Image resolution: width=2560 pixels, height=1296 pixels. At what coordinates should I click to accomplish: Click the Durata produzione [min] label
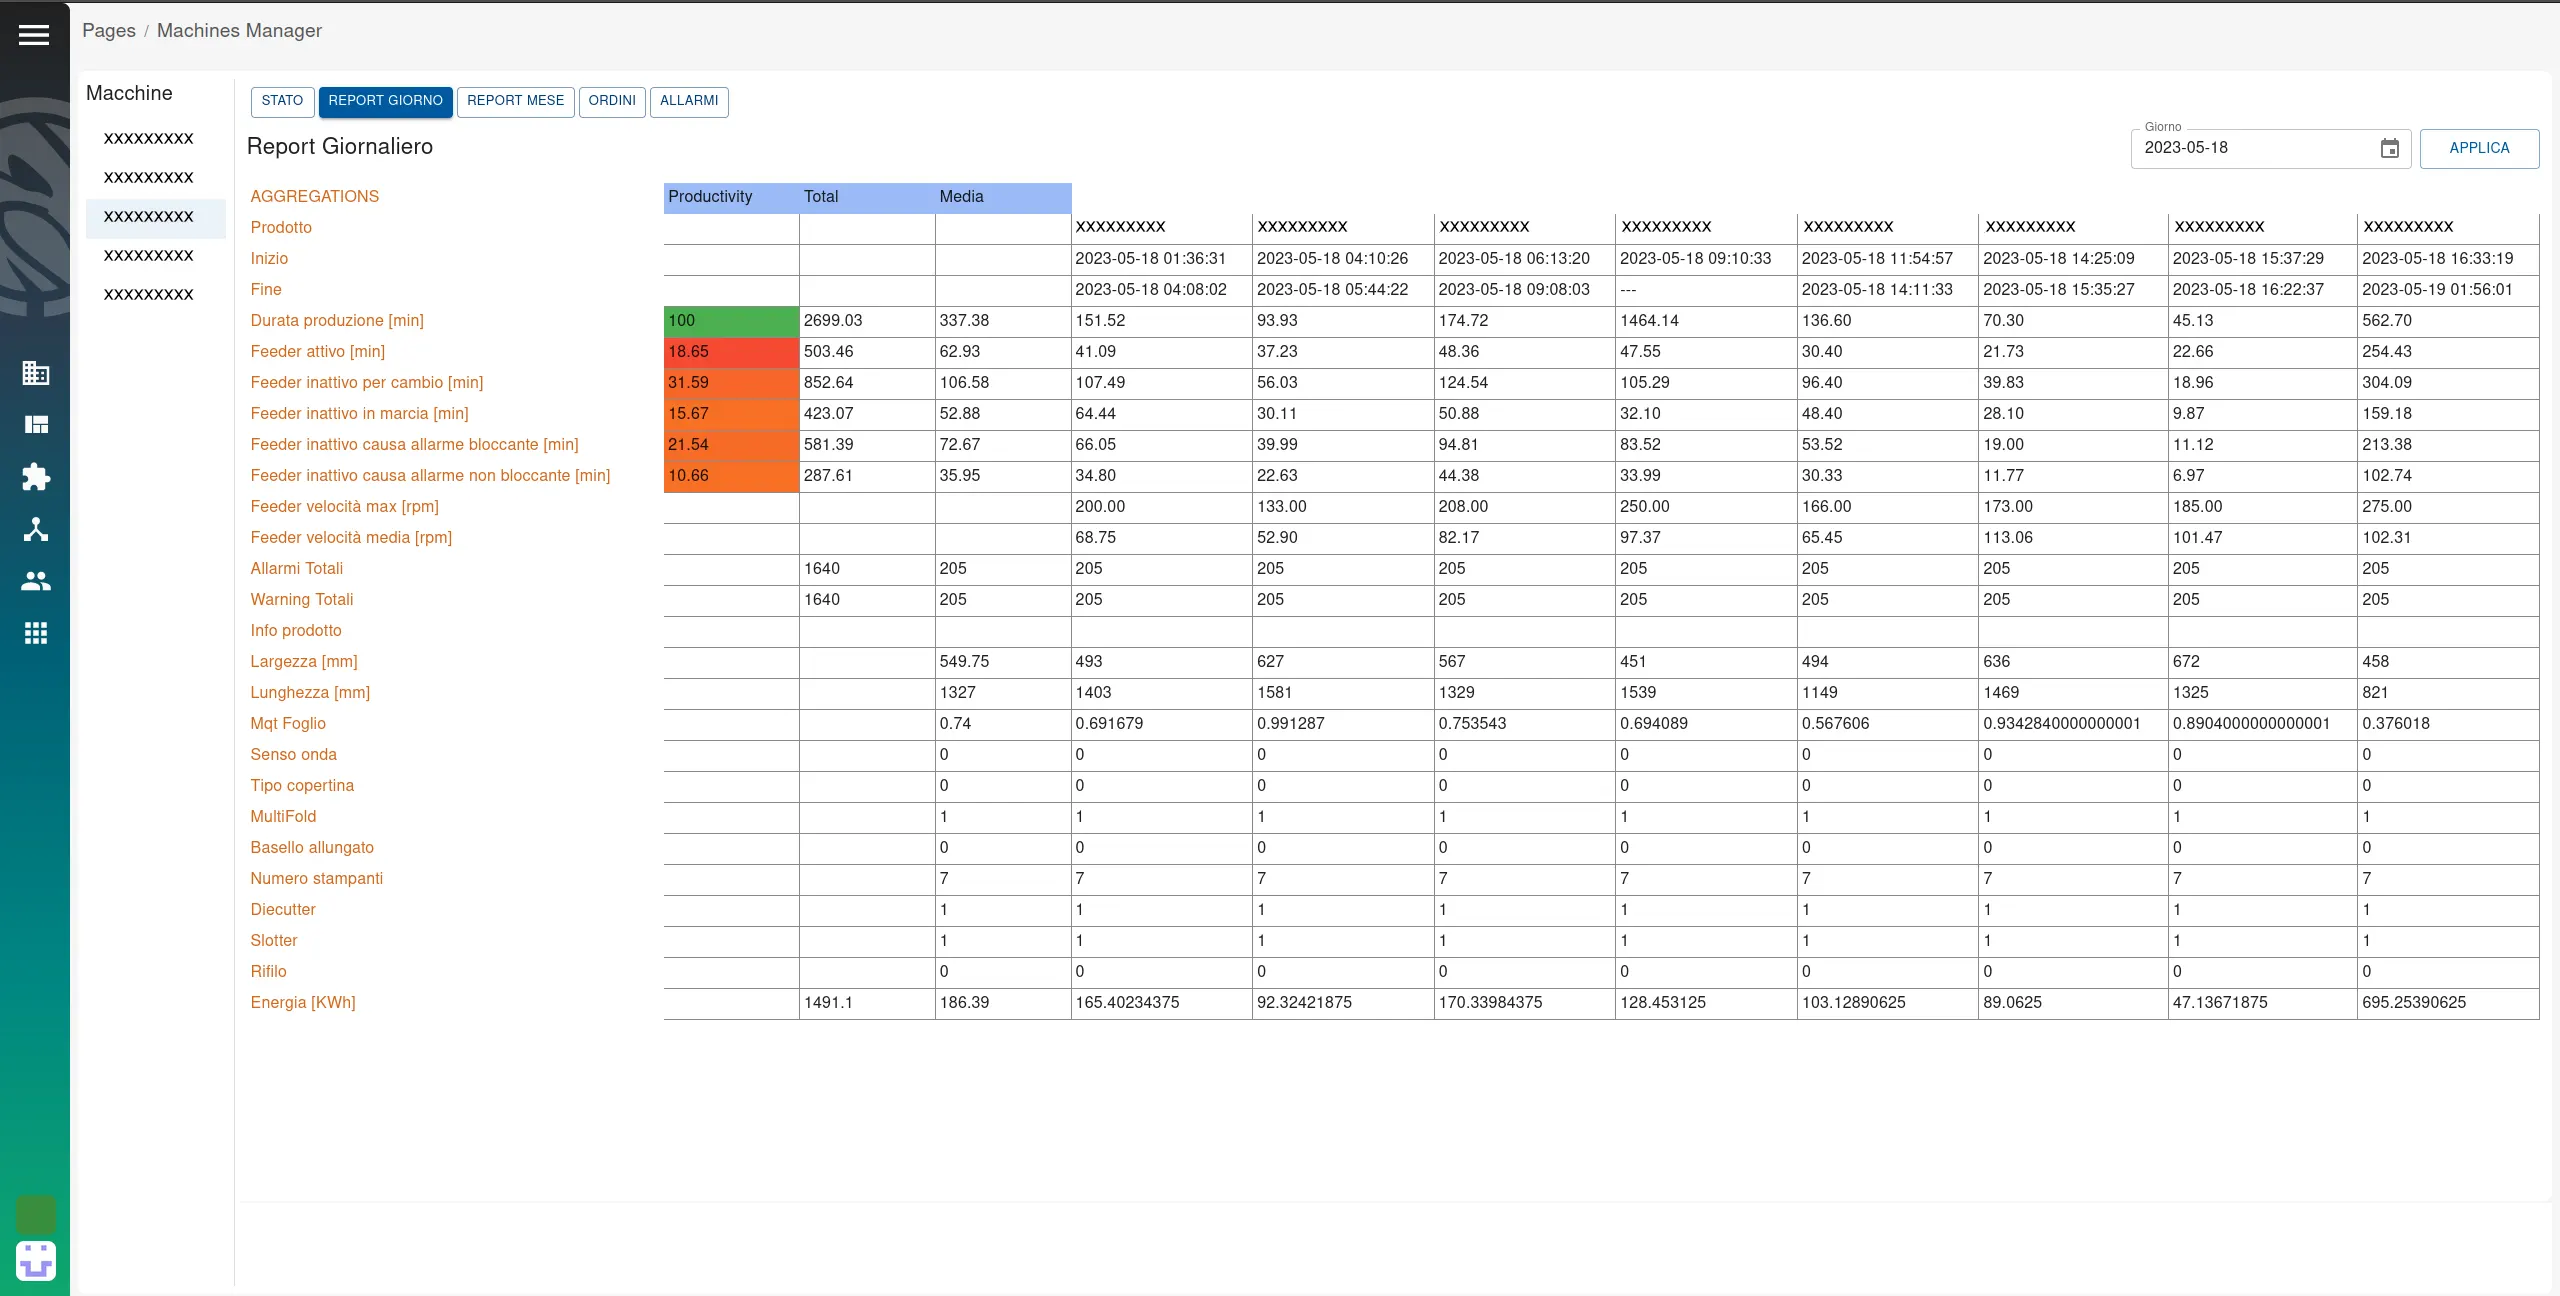click(x=337, y=321)
